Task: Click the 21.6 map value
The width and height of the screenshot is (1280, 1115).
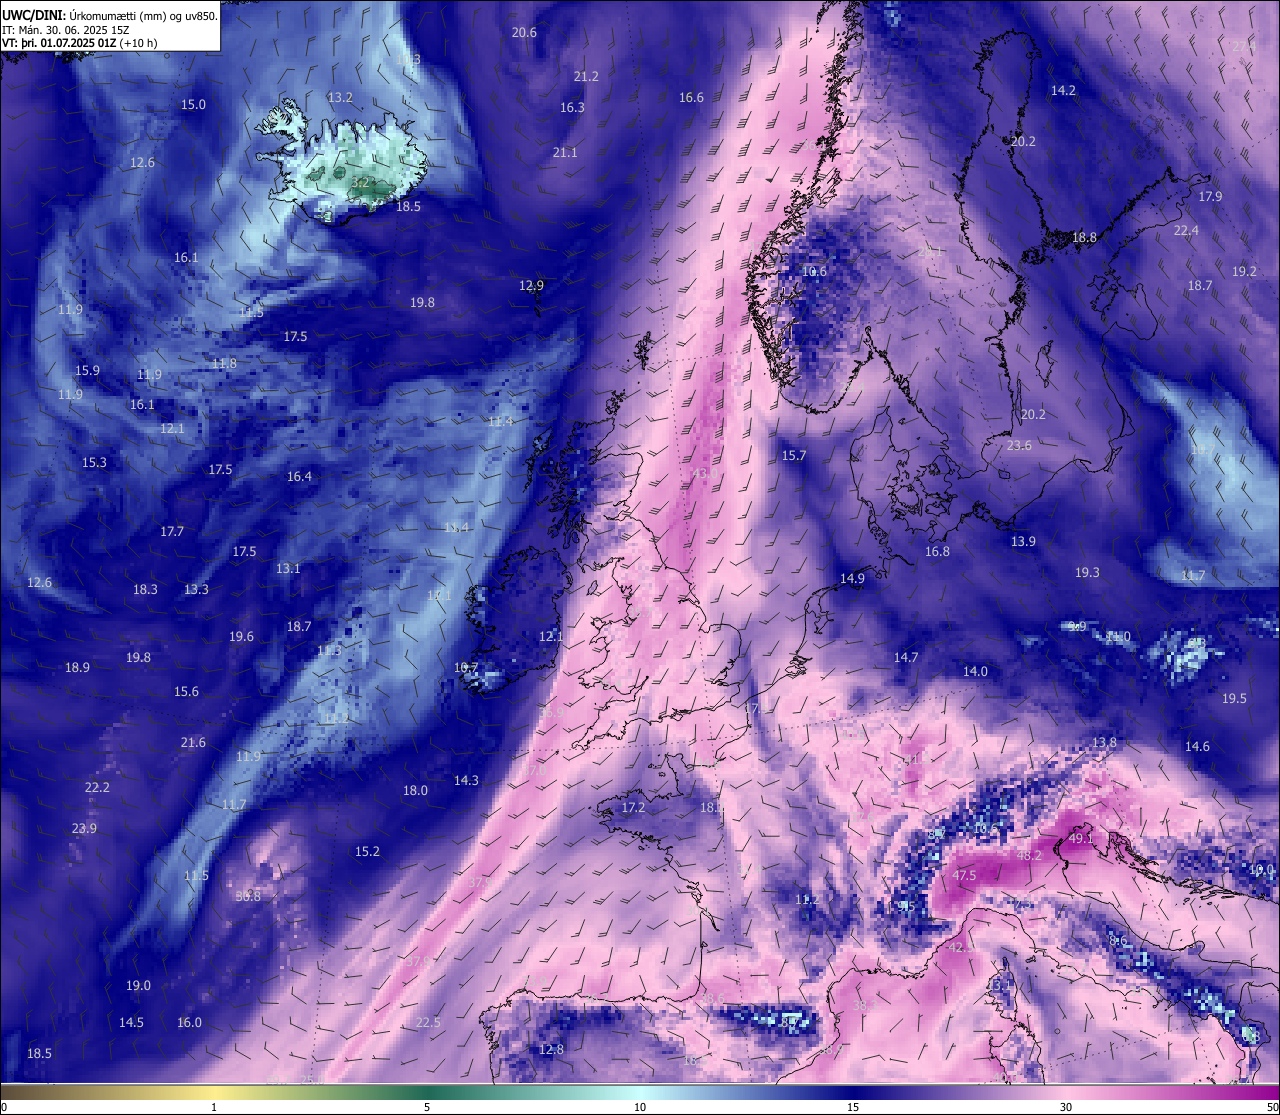Action: (x=193, y=743)
